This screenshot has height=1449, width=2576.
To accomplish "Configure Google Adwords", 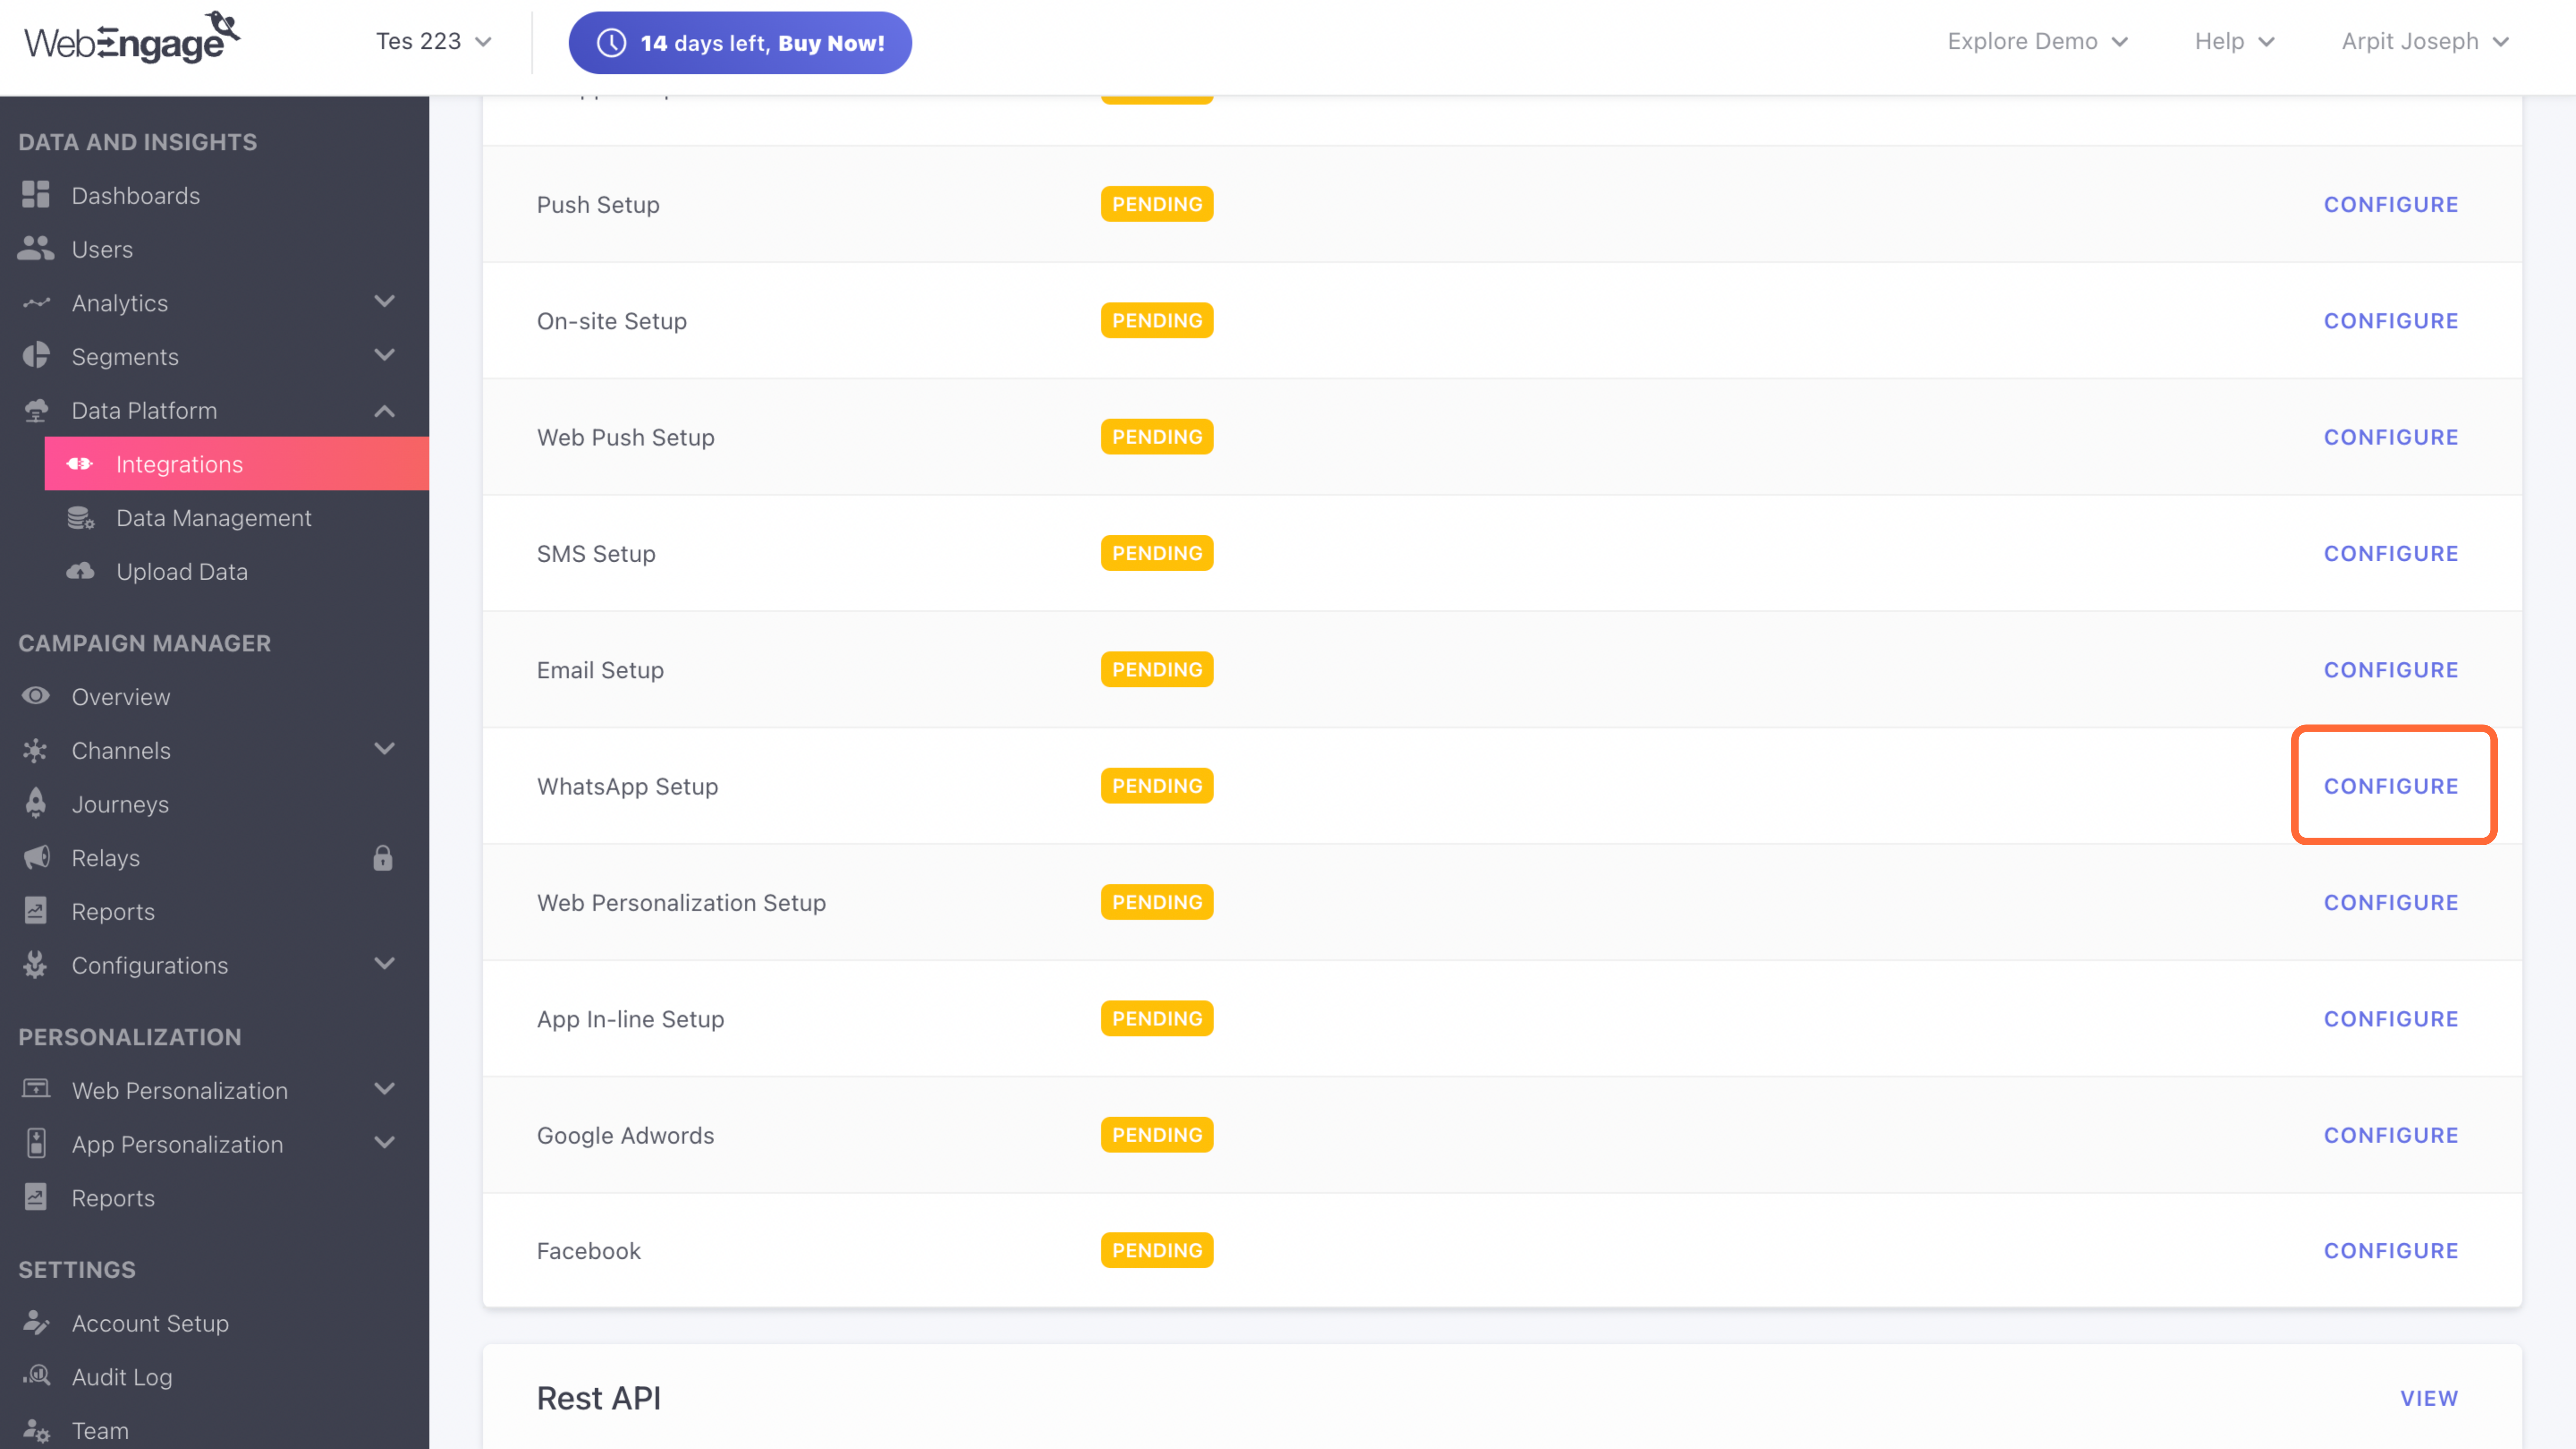I will (x=2390, y=1135).
